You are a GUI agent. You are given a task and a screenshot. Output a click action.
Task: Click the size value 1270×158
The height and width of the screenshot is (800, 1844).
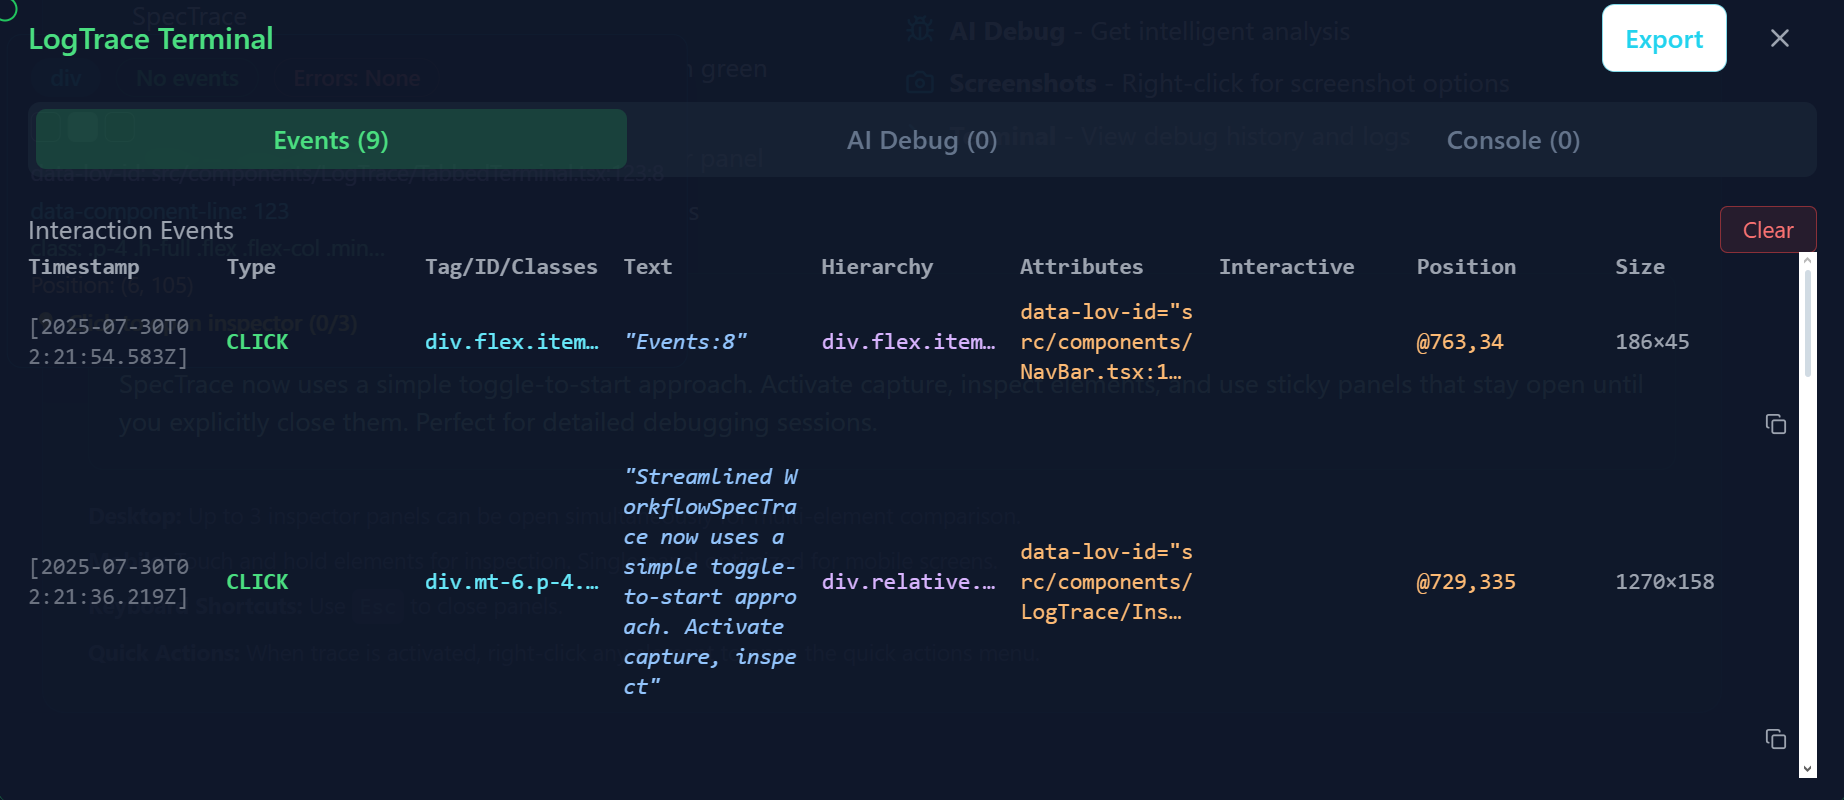pyautogui.click(x=1665, y=582)
